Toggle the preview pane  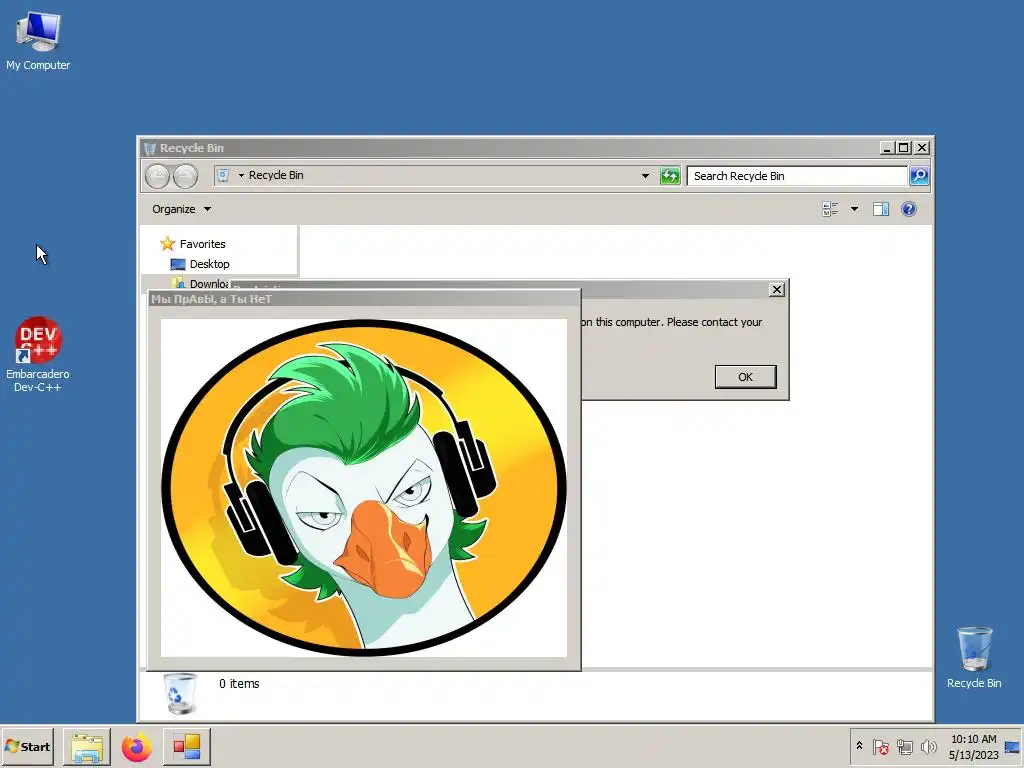881,209
